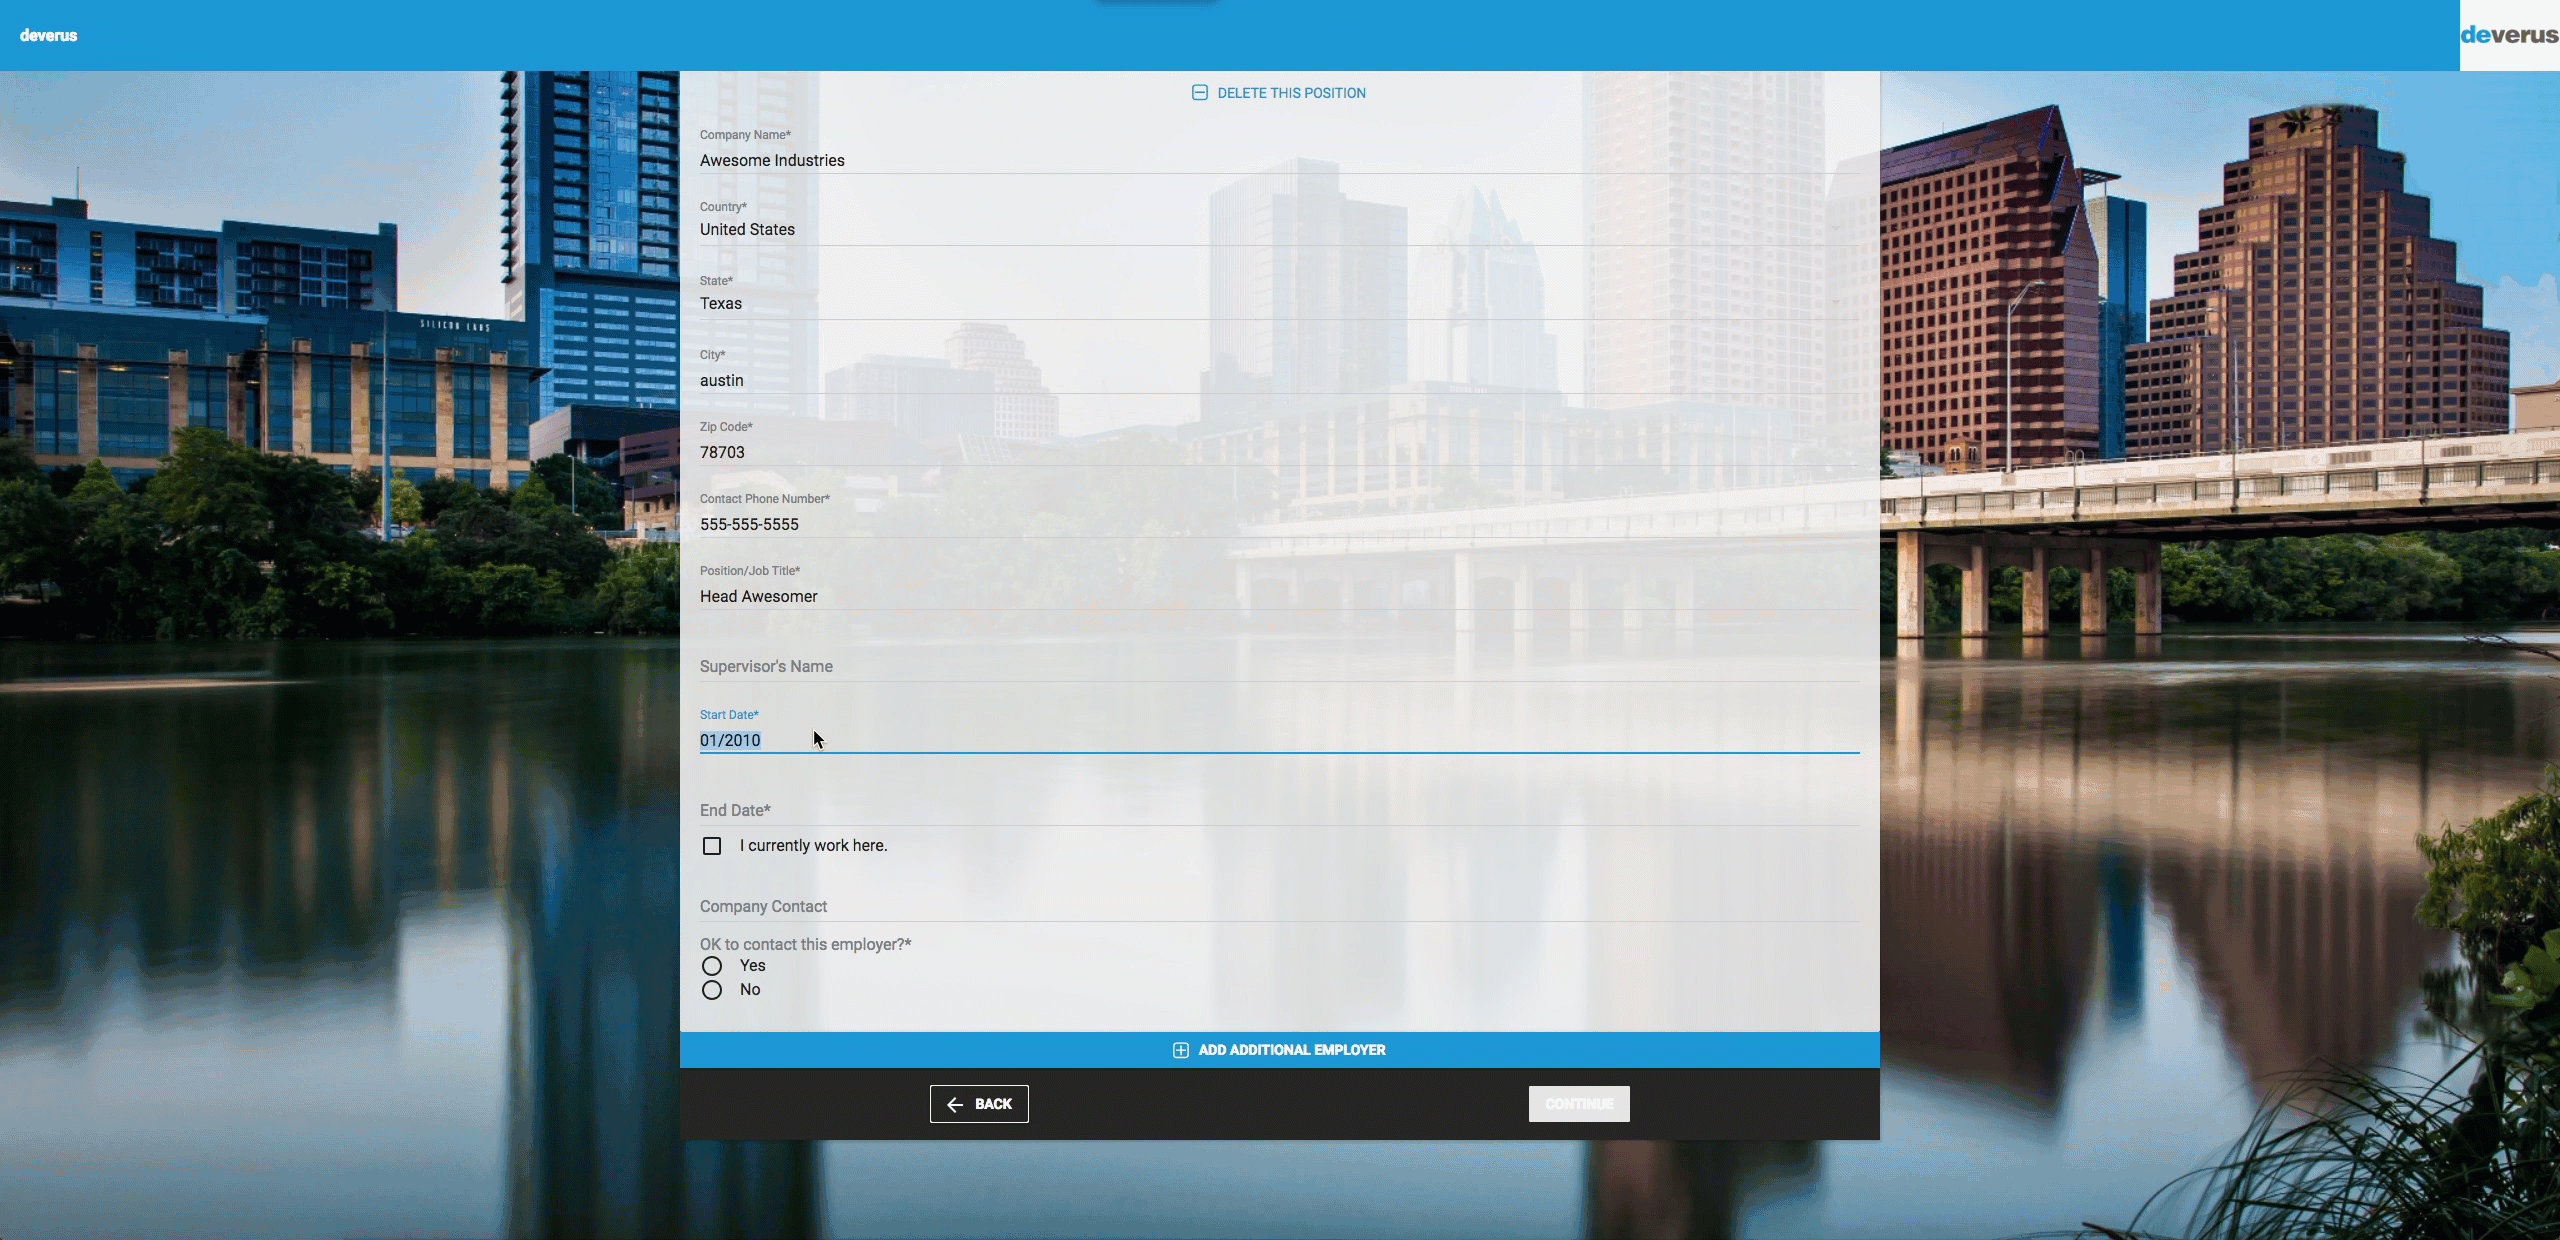The image size is (2560, 1240).
Task: Click the Delete This Position link
Action: click(x=1279, y=93)
